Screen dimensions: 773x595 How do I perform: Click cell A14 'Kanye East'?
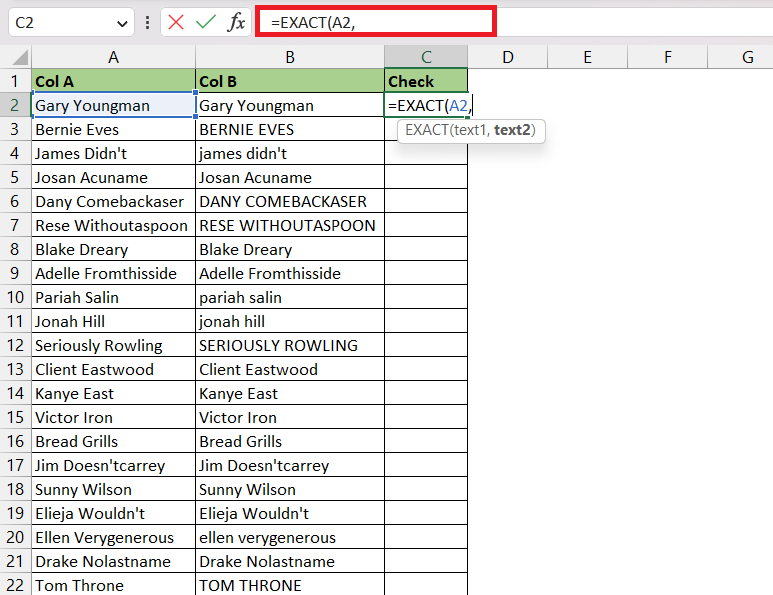[113, 393]
